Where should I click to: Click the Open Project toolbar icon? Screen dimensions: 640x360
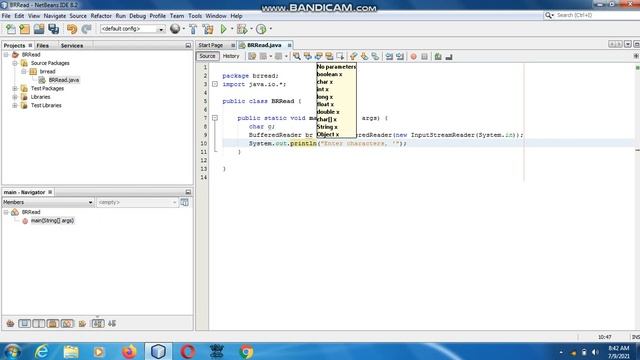39,29
